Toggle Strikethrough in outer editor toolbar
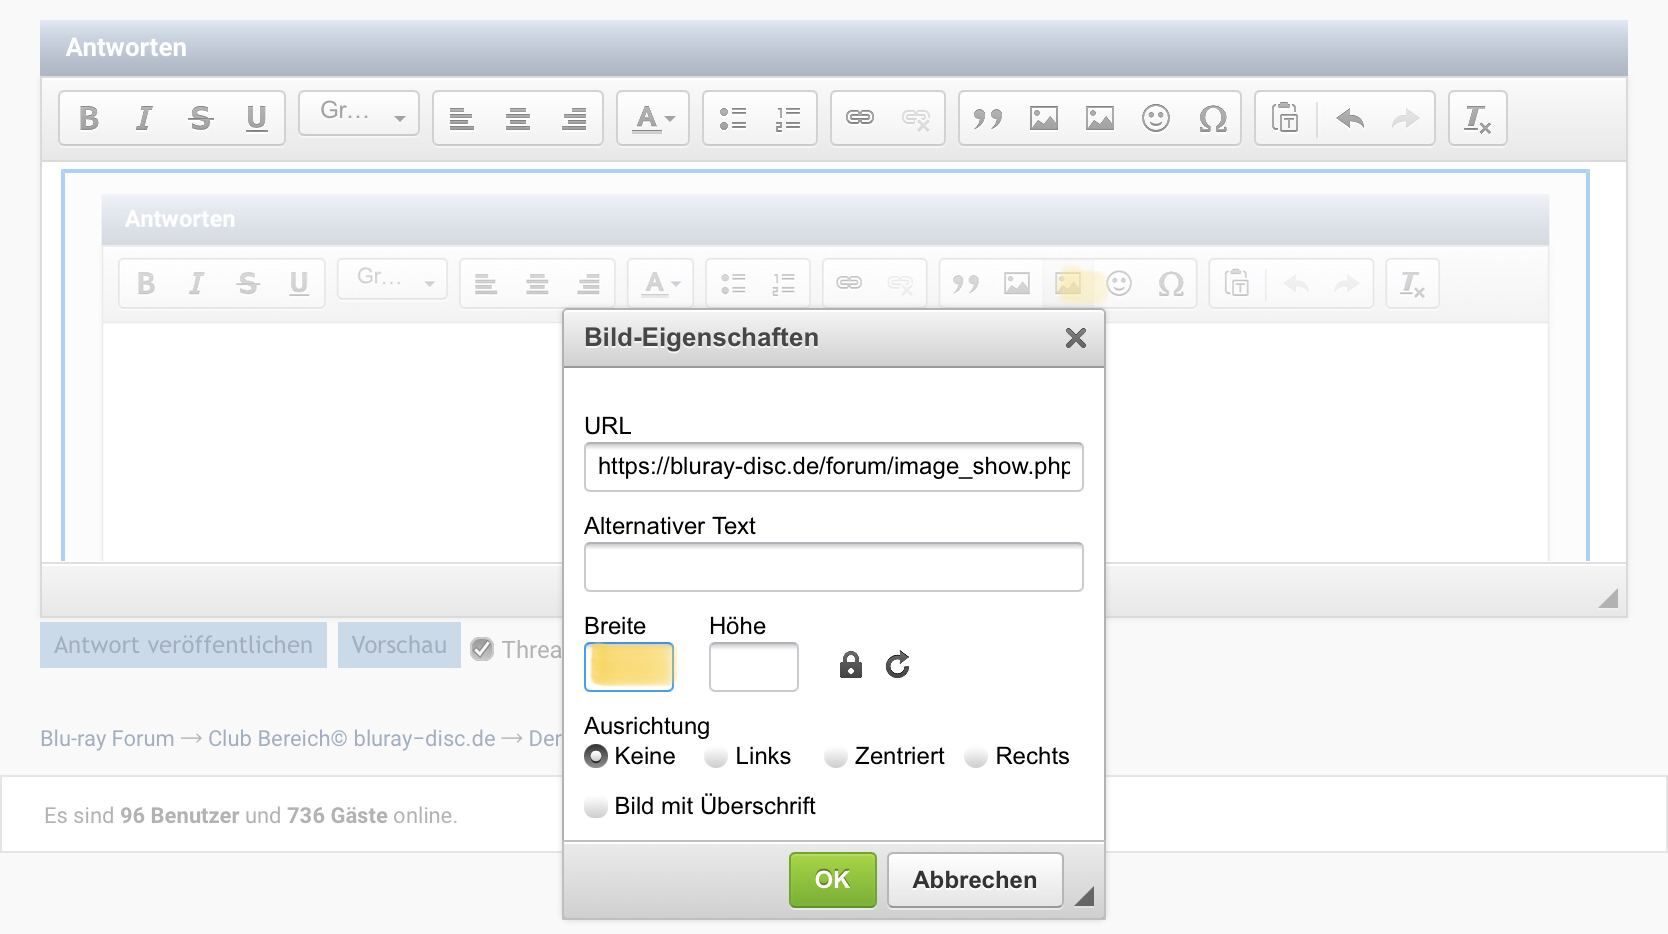 click(x=200, y=119)
